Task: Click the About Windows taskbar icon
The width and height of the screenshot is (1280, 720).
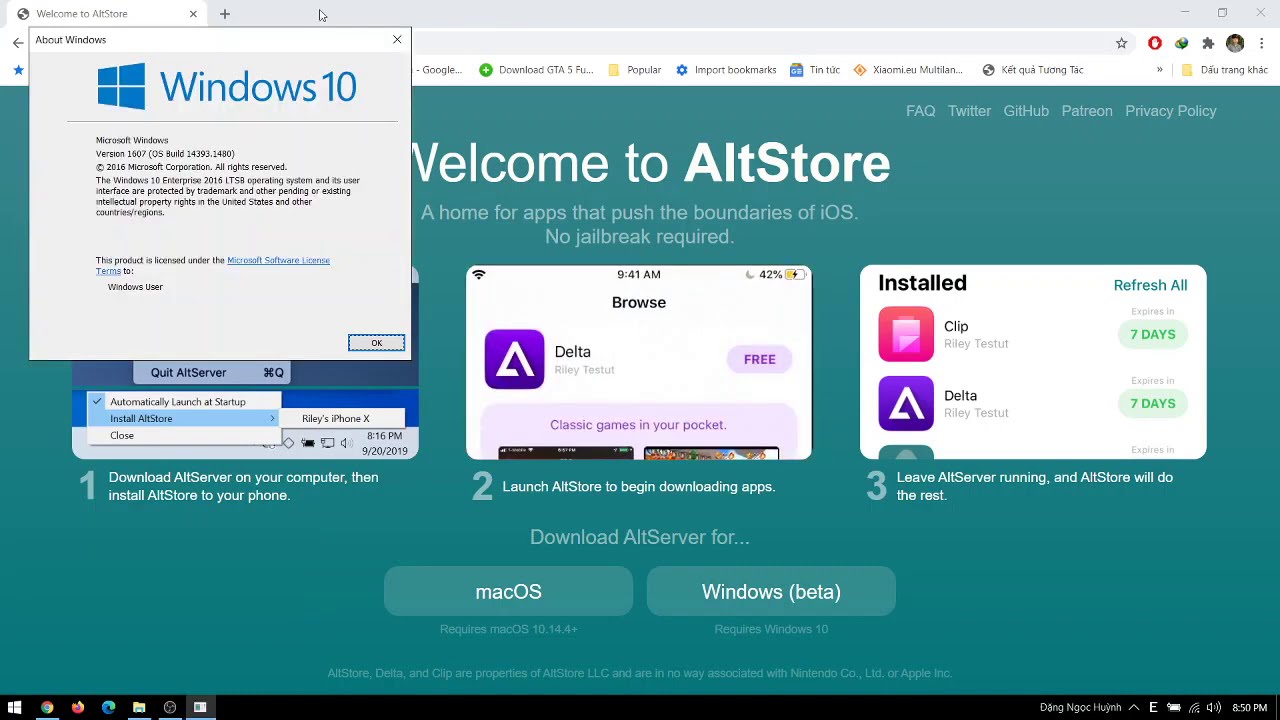Action: (200, 707)
